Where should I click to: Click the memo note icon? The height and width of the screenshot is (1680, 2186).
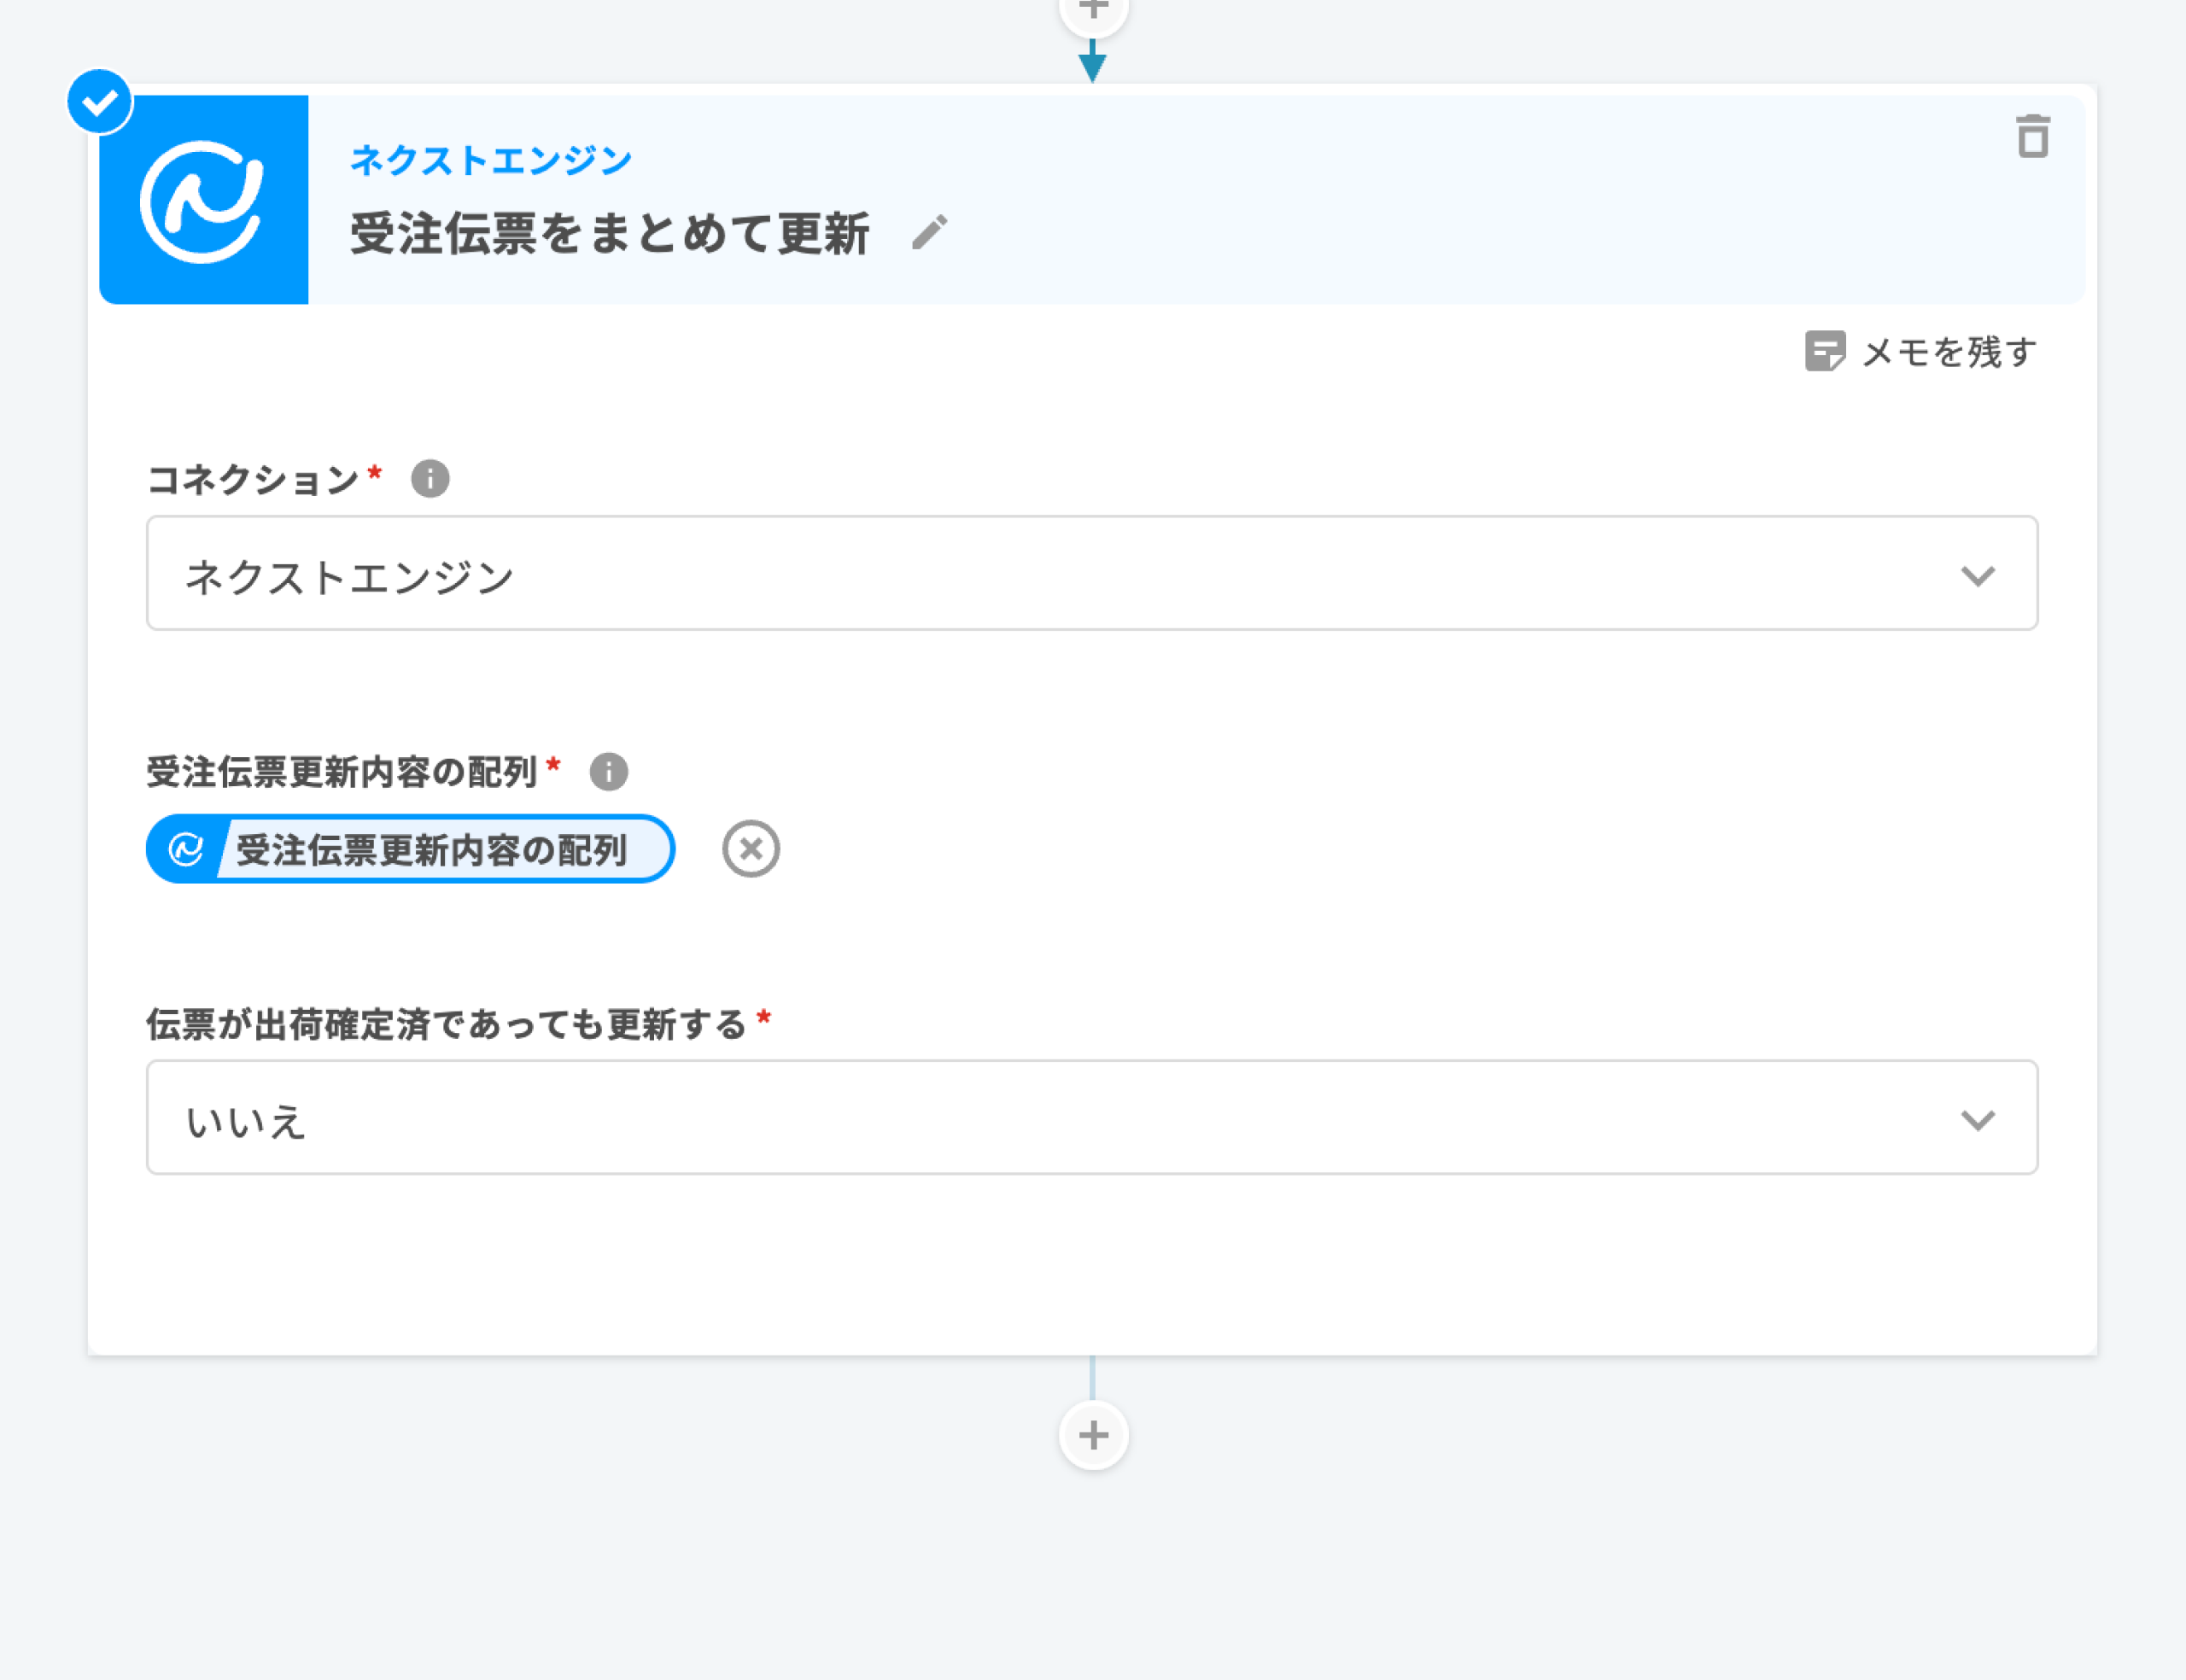[1824, 351]
